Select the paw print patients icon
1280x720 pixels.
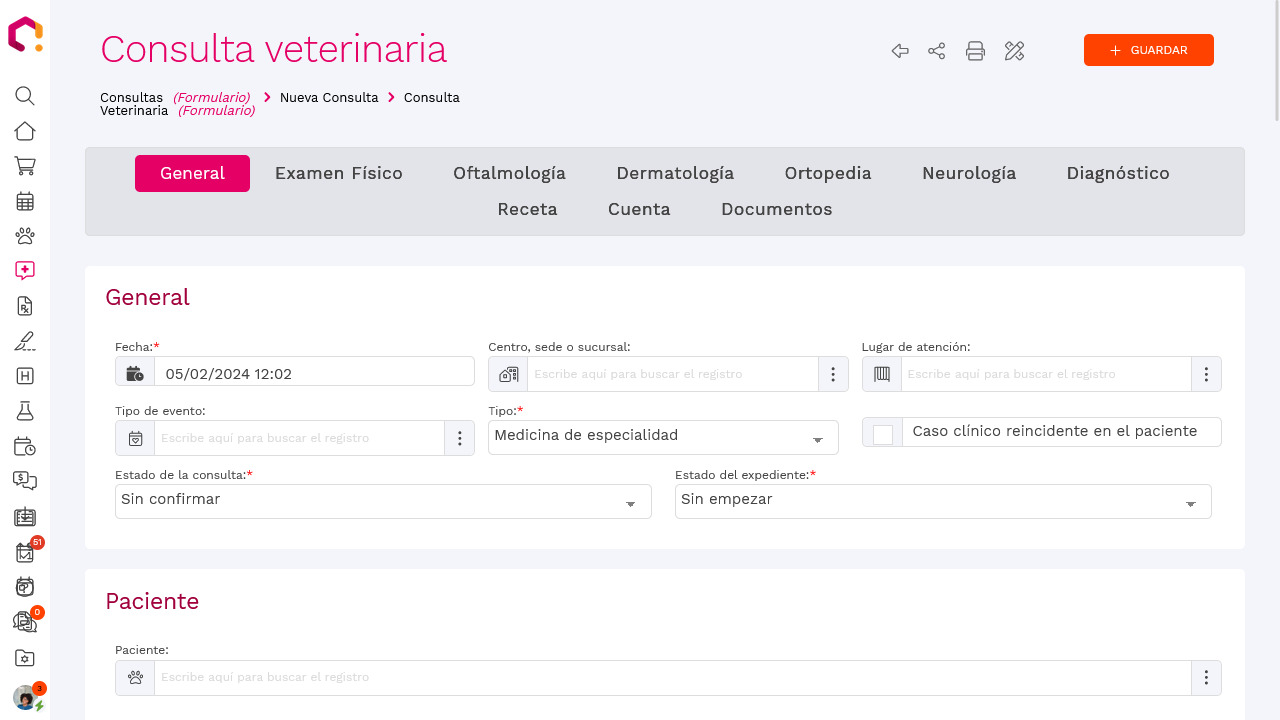(x=24, y=235)
